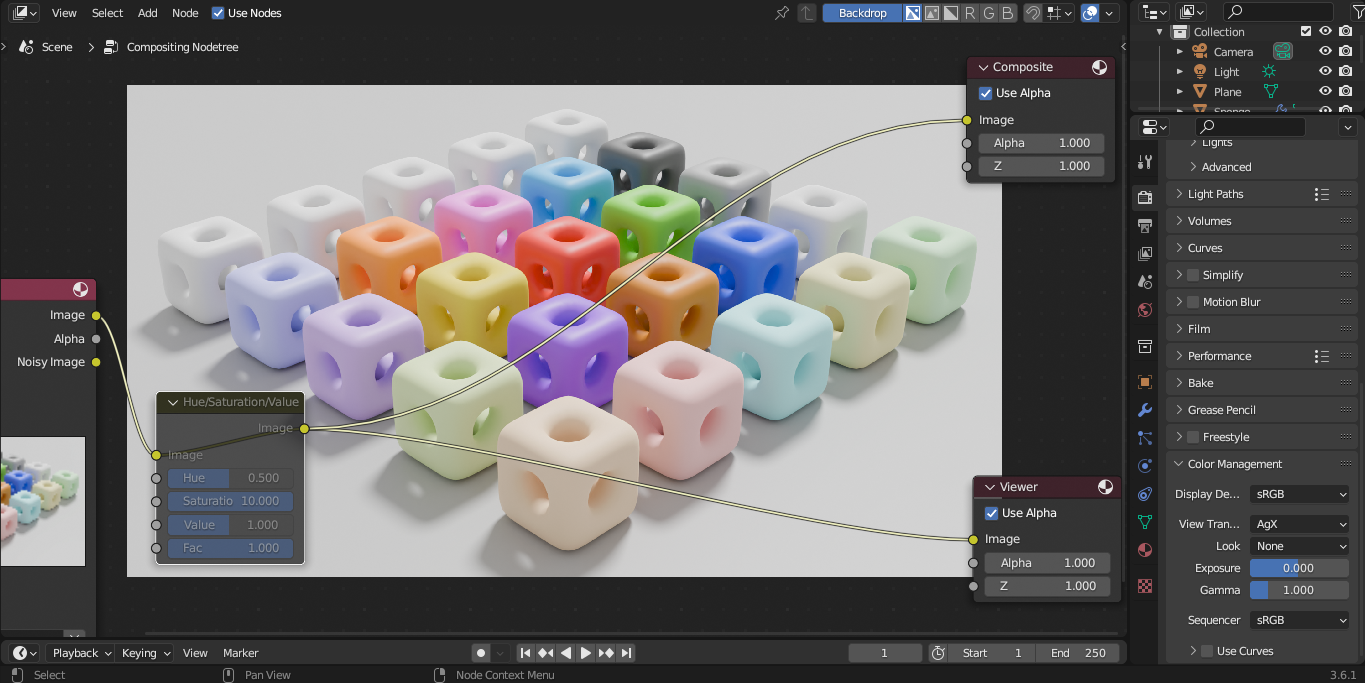This screenshot has width=1365, height=683.
Task: Toggle the Backdrop button
Action: [x=862, y=13]
